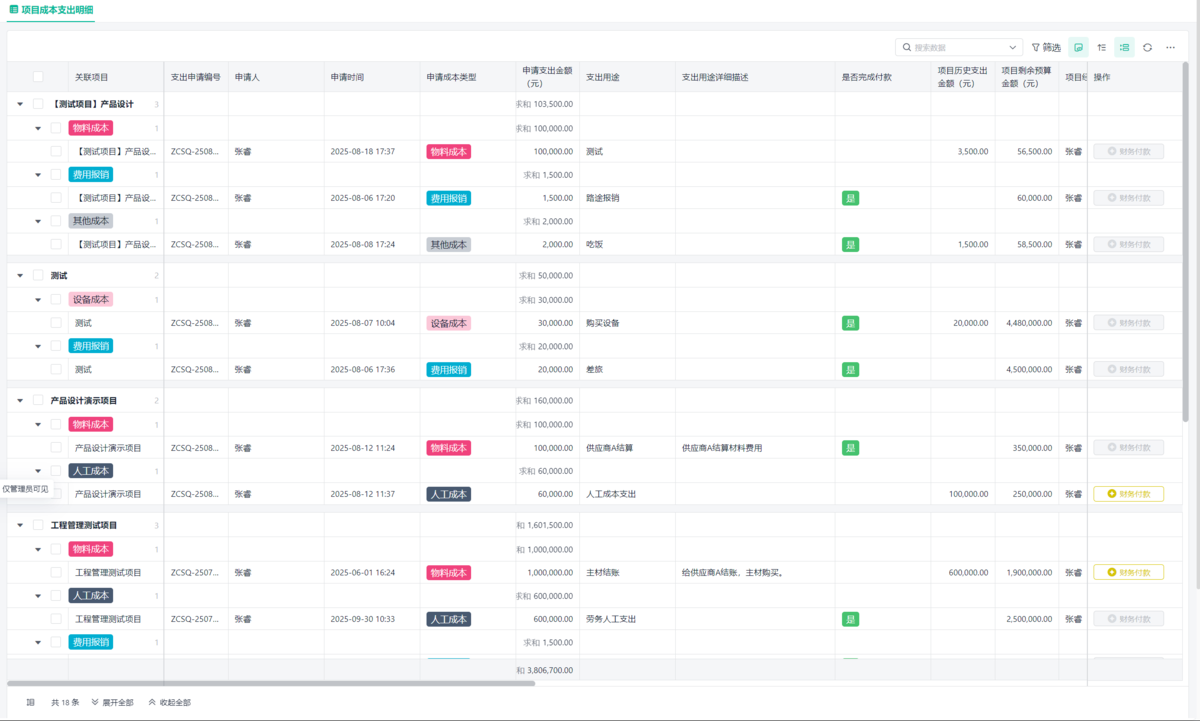Viewport: 1200px width, 721px height.
Task: Click the 设备成本 tag in the 购买设备 row
Action: click(x=449, y=323)
